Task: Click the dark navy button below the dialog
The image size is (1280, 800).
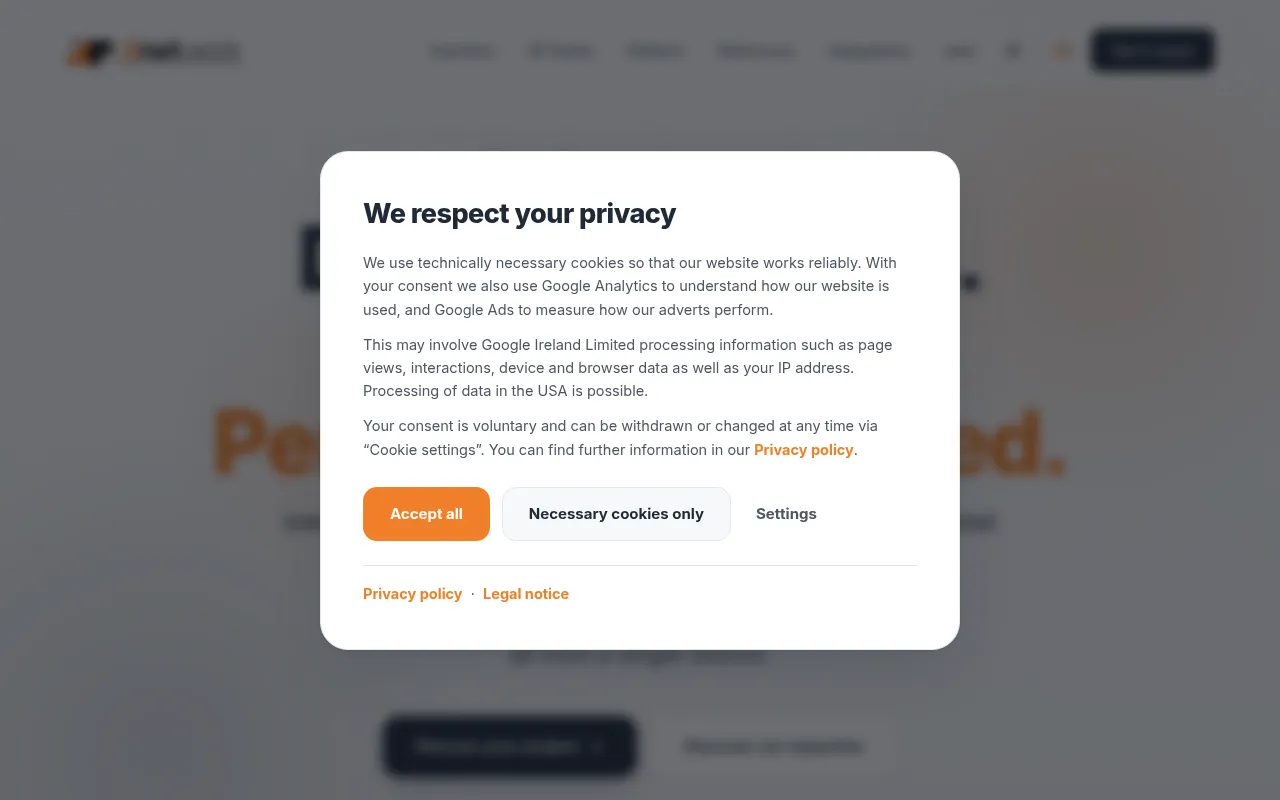Action: coord(509,746)
